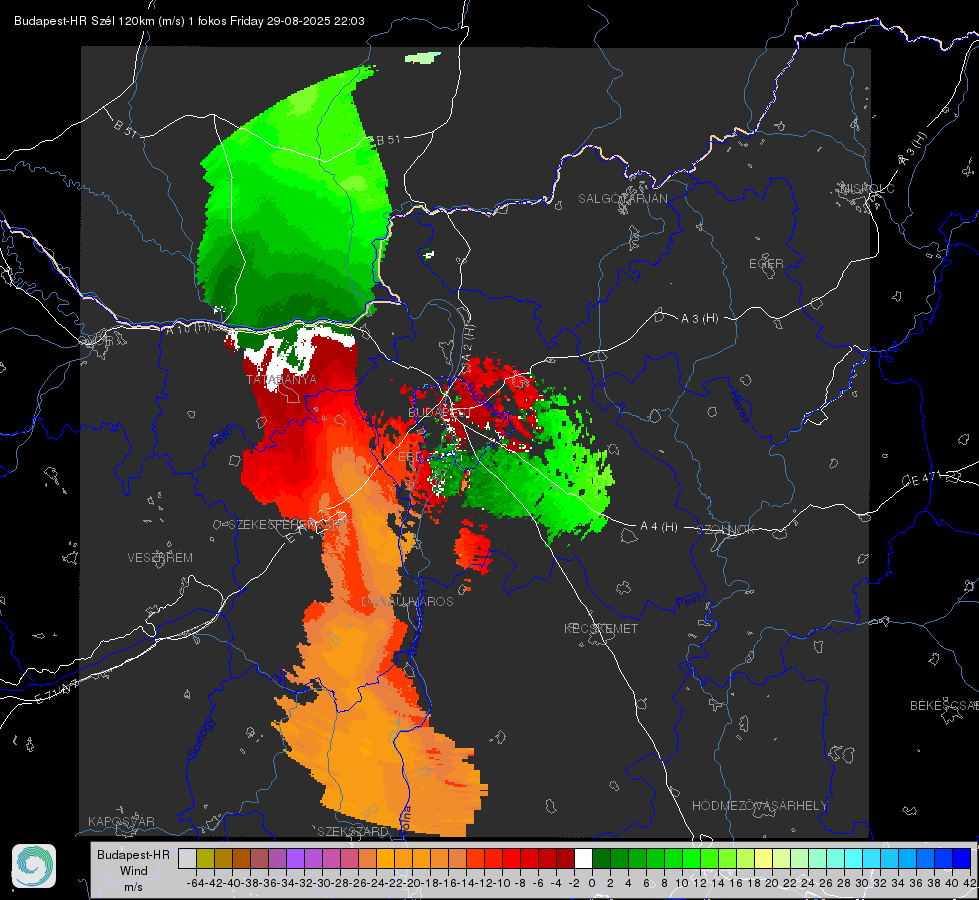Screen dimensions: 979x900
Task: Click the bright yellow swatch in the wind legend
Action: coord(763,858)
